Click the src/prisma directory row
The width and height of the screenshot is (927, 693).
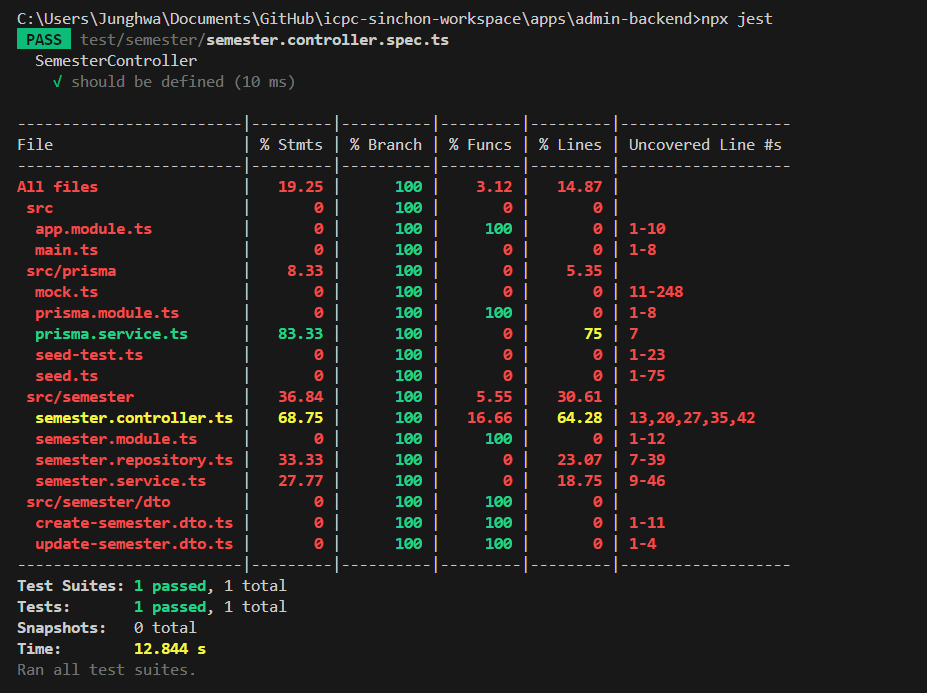pos(71,271)
